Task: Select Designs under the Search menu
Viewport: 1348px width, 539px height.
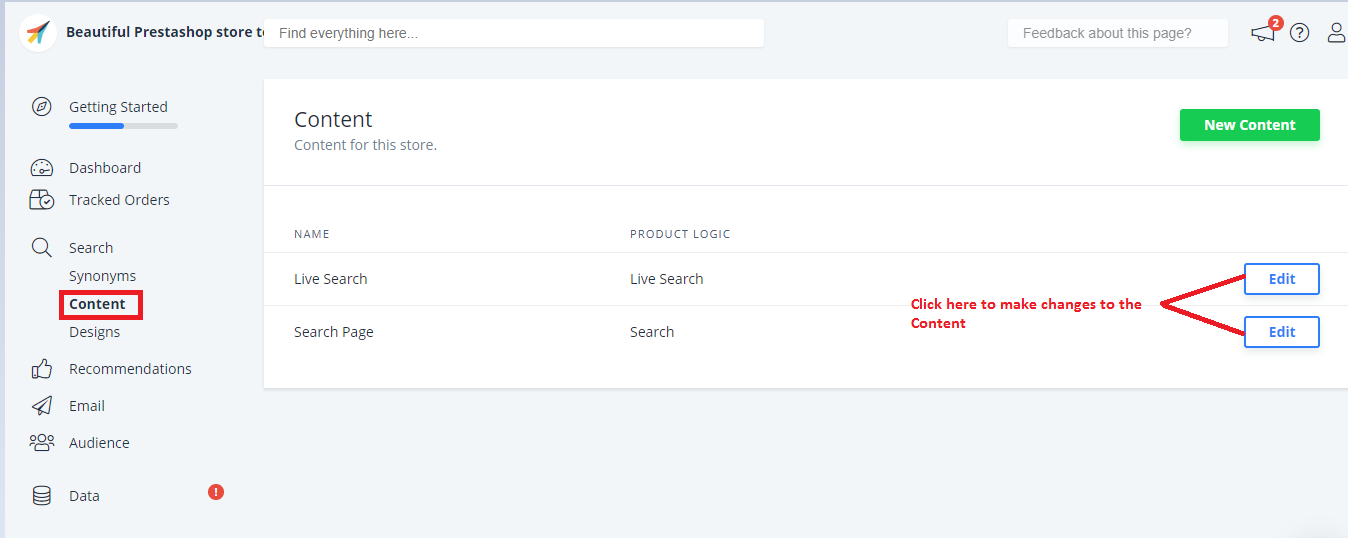Action: point(94,332)
